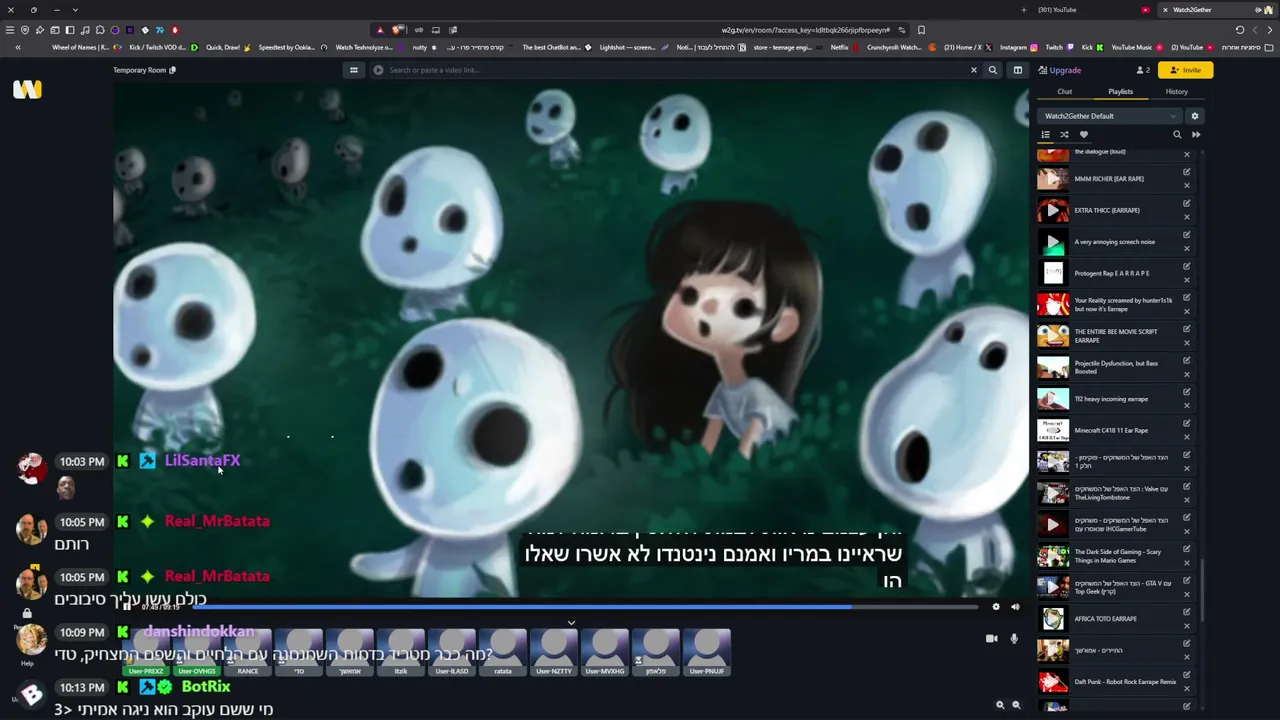The image size is (1280, 720).
Task: Open the BotRix chat username
Action: 206,687
